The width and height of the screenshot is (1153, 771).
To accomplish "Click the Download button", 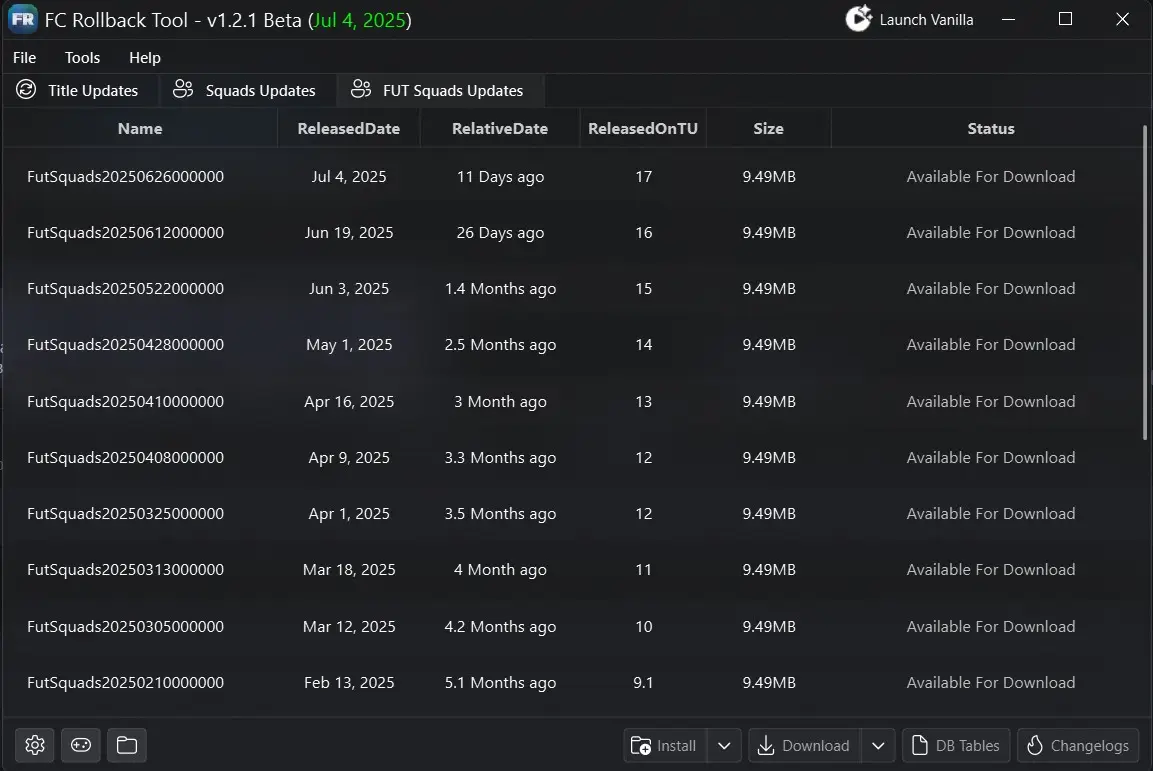I will point(804,746).
